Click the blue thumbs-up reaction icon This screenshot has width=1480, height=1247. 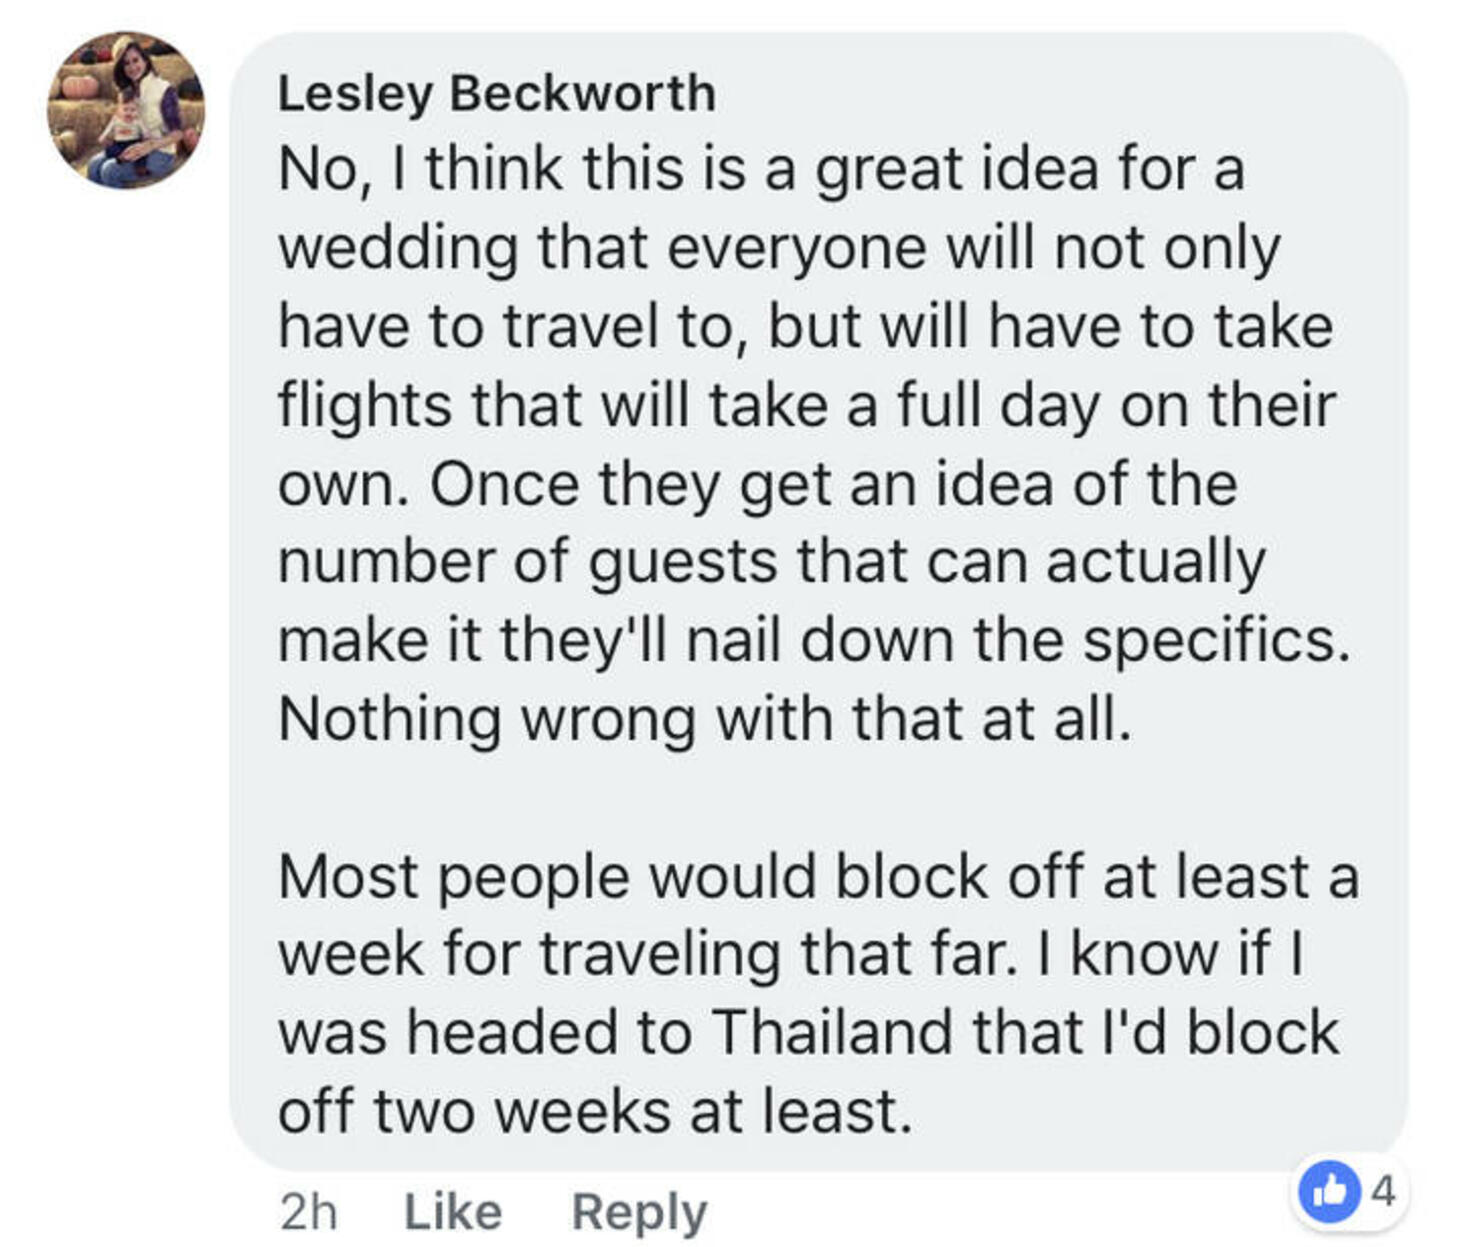(1329, 1192)
